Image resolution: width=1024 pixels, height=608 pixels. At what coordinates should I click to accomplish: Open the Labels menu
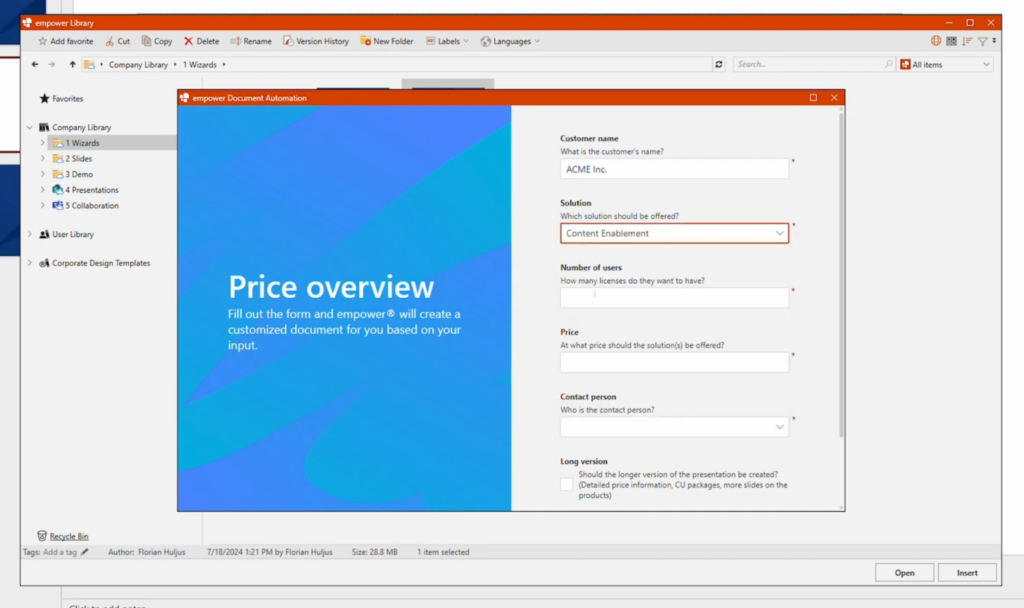tap(447, 41)
